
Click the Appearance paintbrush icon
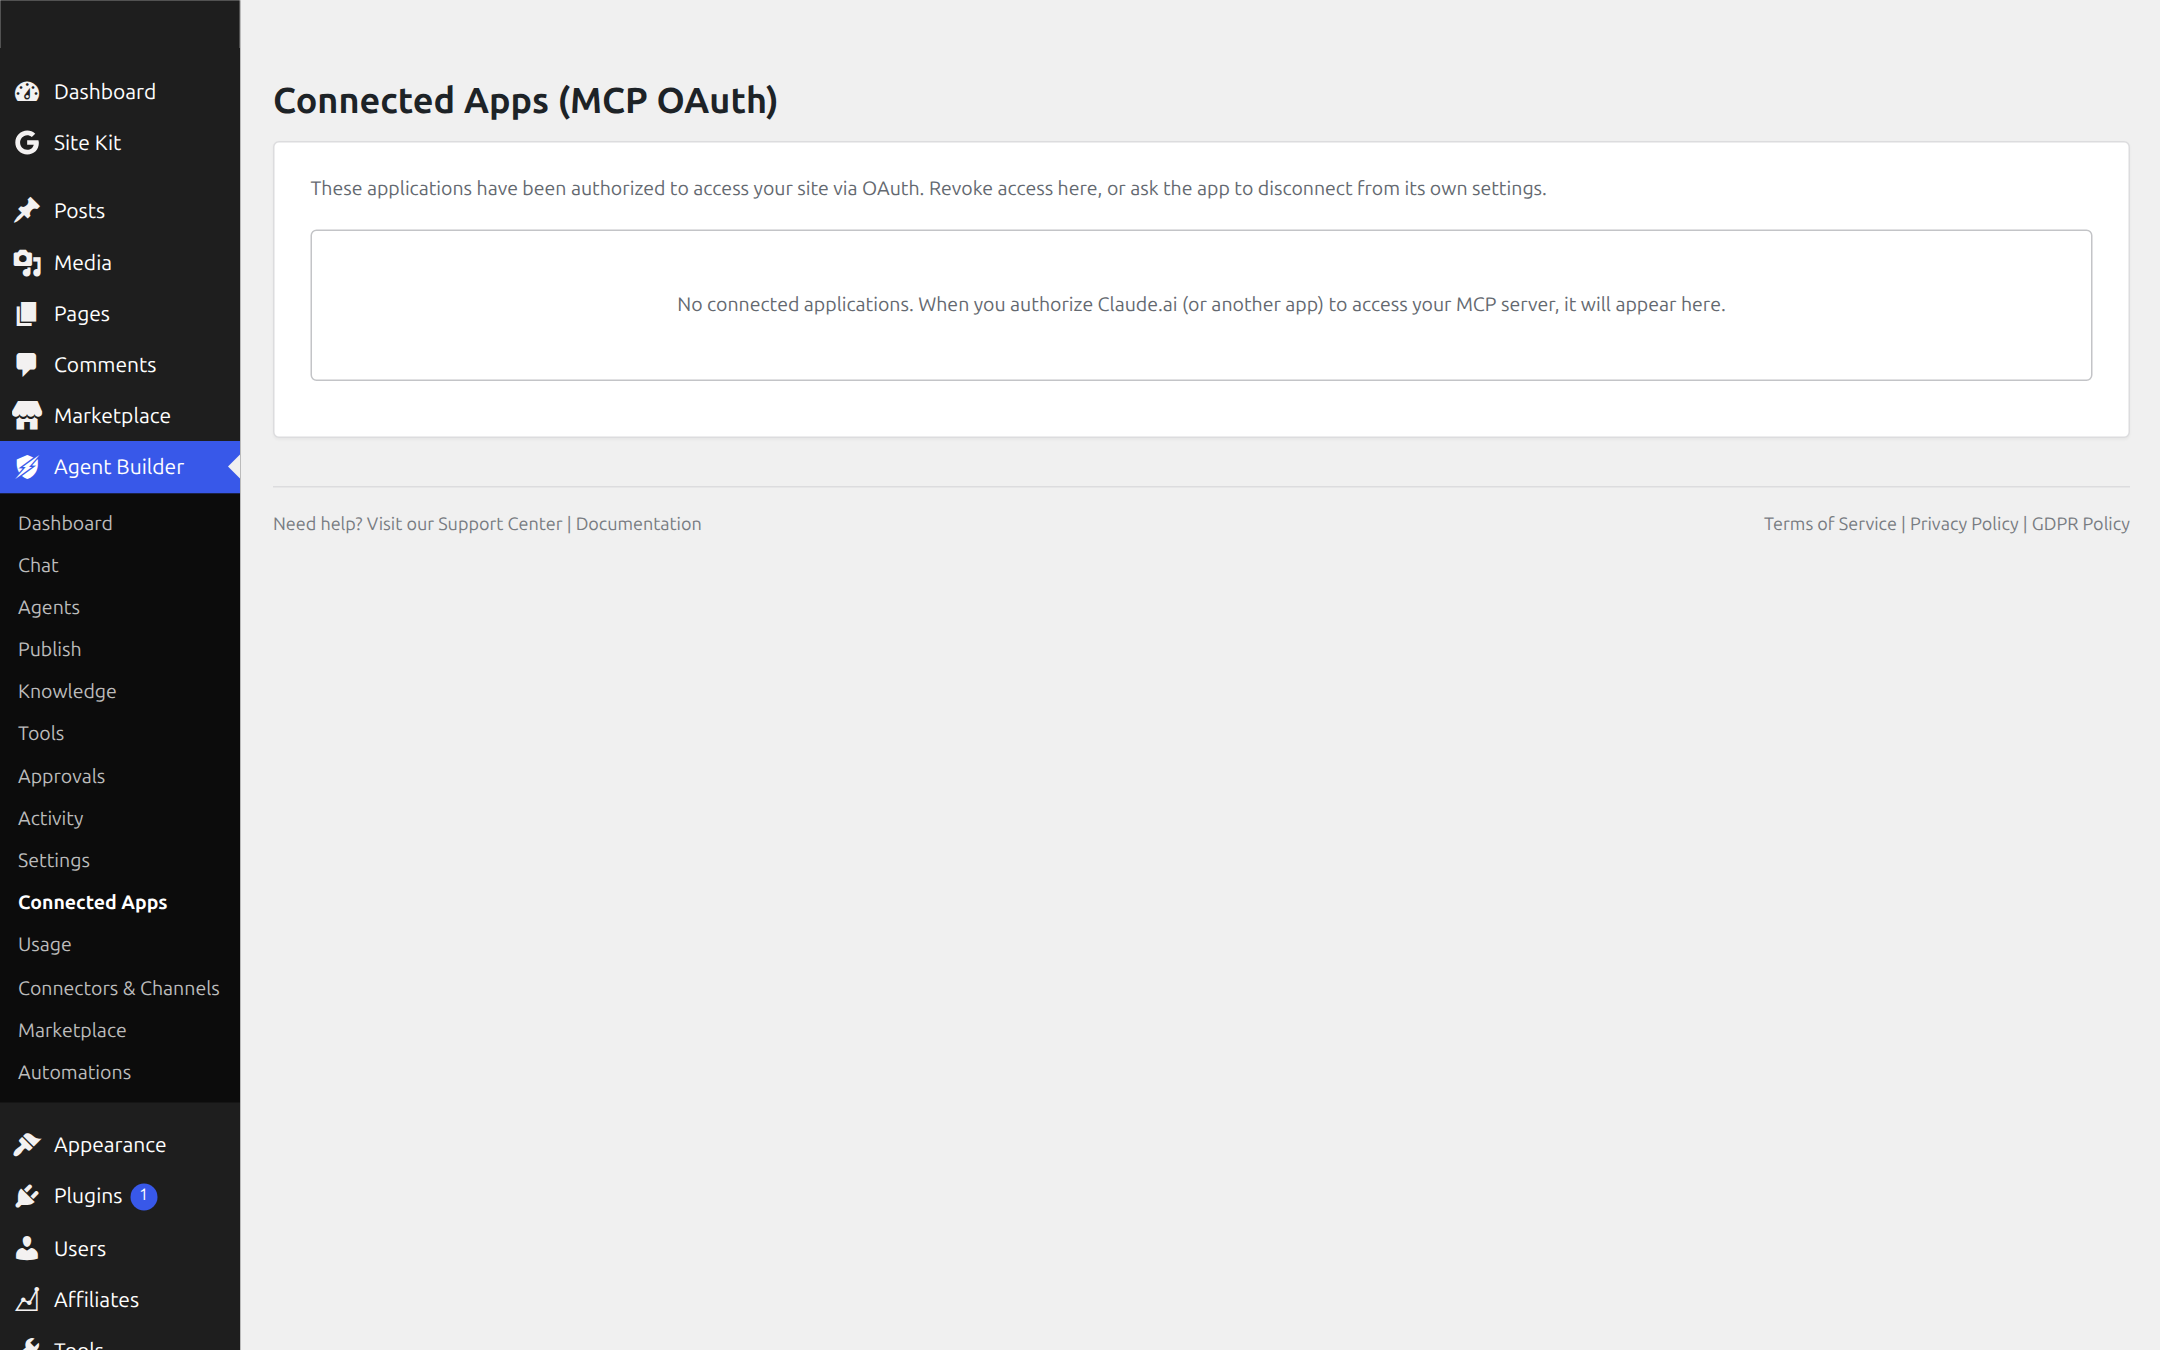[x=27, y=1145]
